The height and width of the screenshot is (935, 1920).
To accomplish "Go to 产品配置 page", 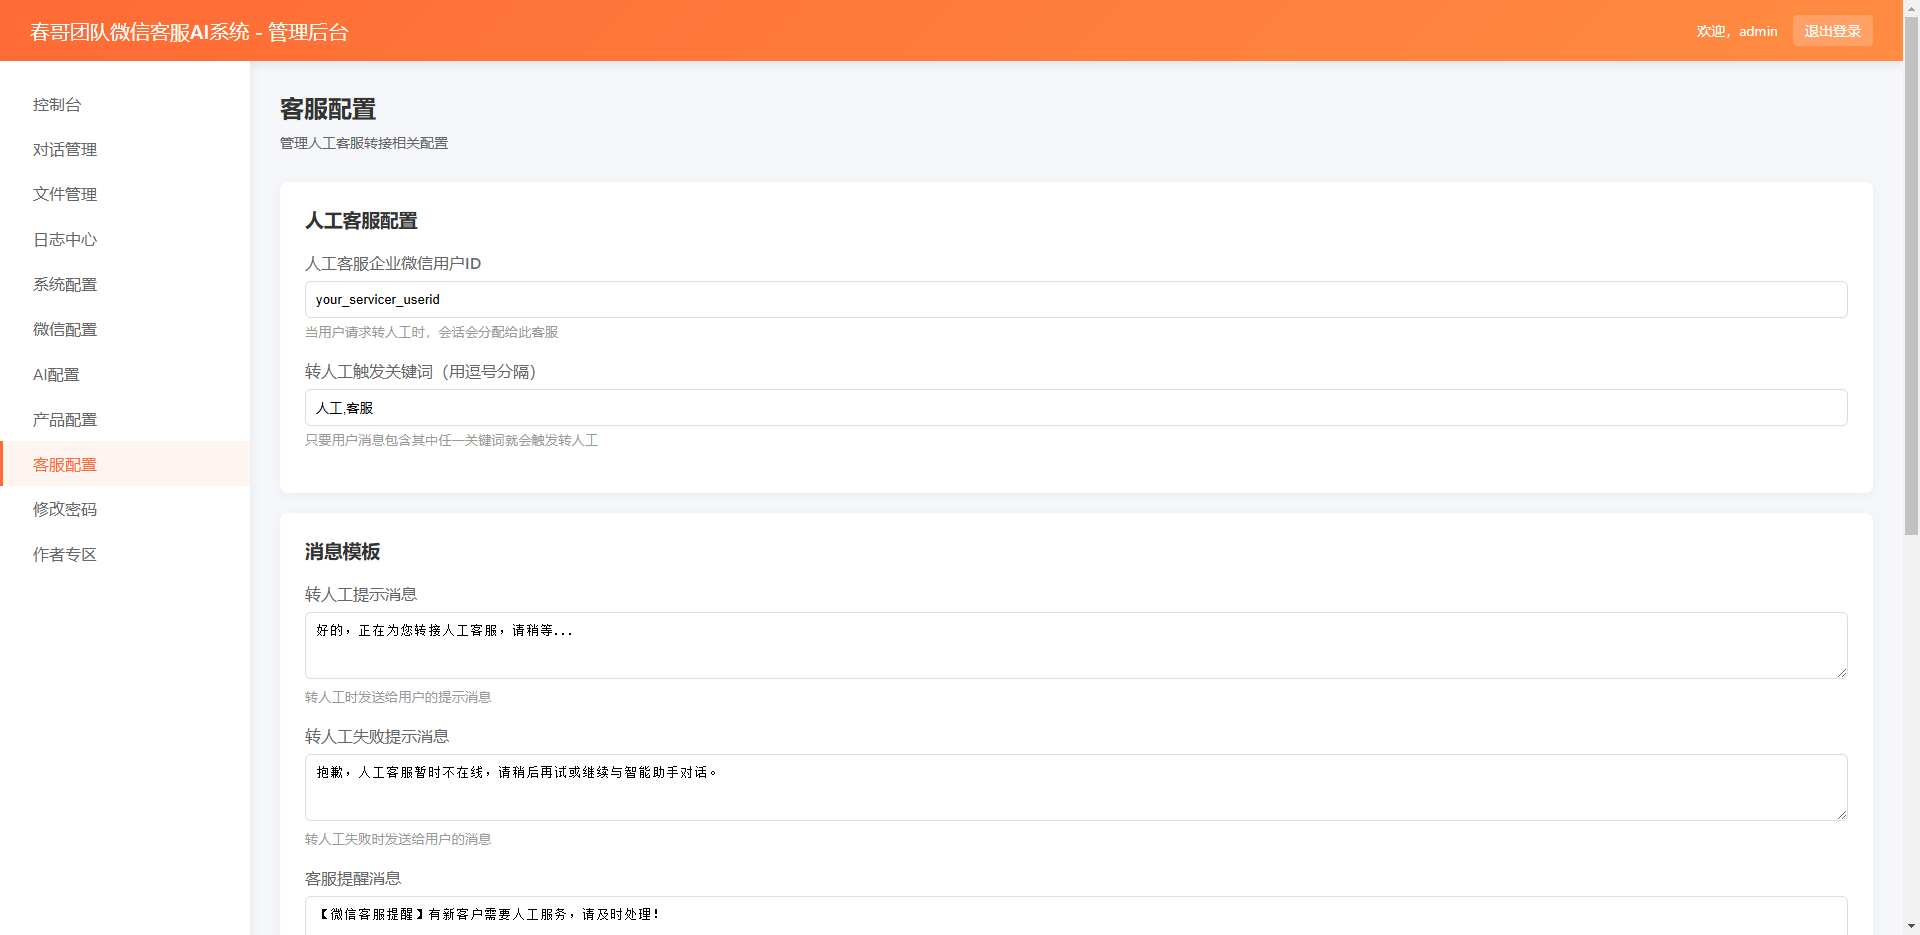I will [x=65, y=420].
